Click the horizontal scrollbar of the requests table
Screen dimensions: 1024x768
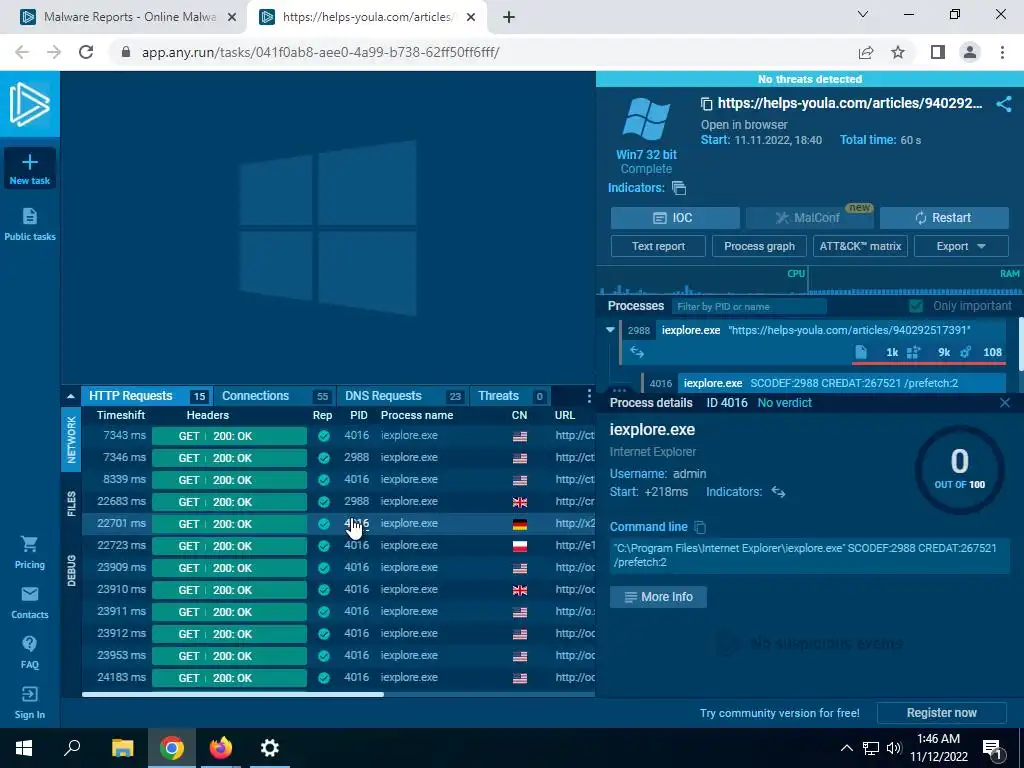[x=232, y=694]
